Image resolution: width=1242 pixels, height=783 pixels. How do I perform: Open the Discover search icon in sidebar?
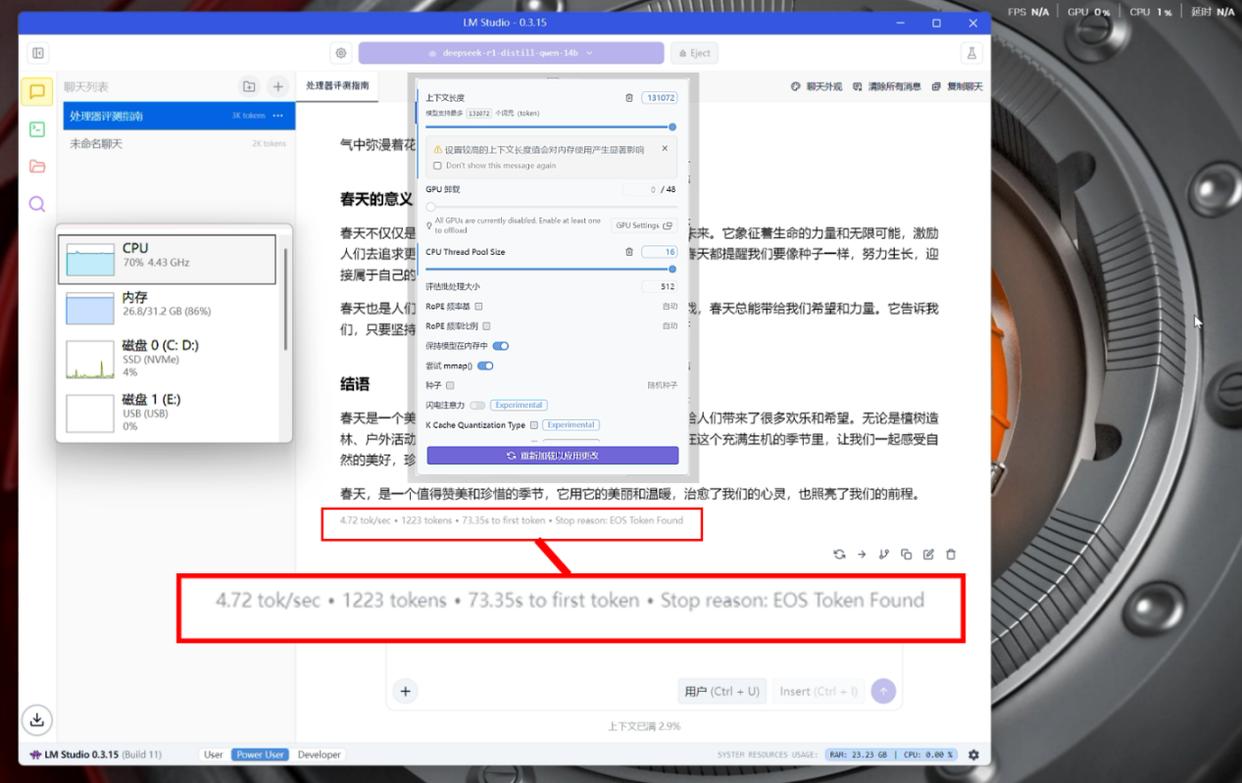37,204
